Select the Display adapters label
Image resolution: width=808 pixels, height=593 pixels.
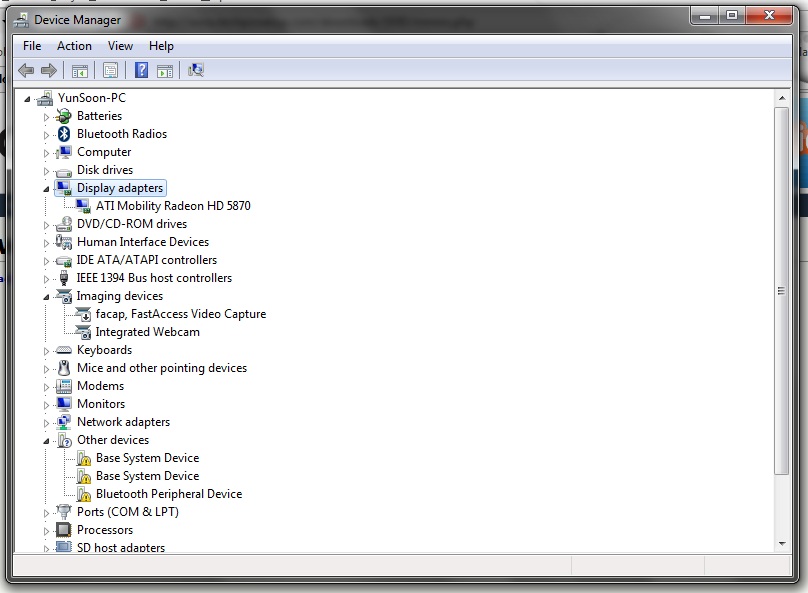click(120, 188)
